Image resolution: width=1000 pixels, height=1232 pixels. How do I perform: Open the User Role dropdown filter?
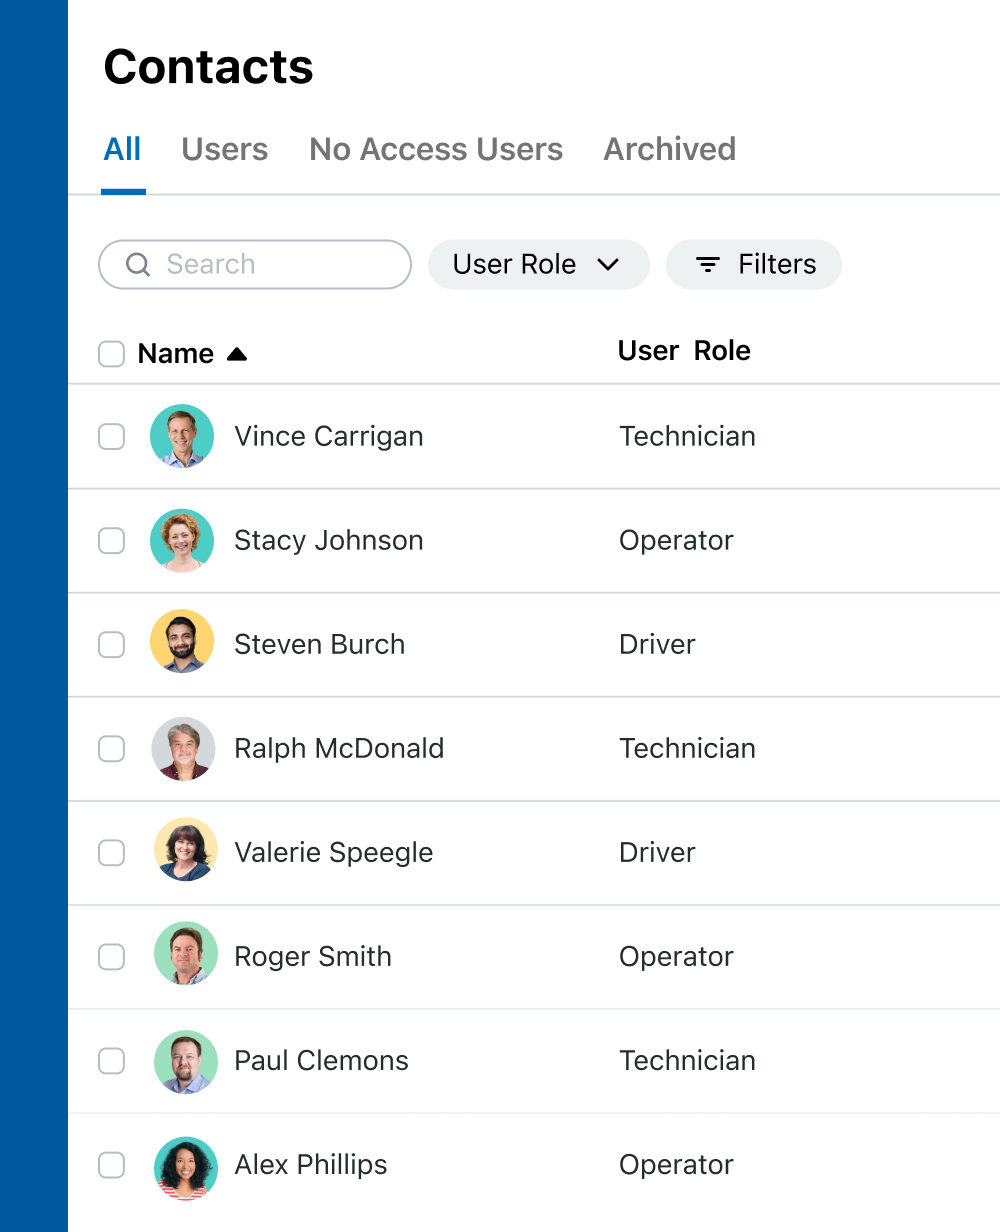click(x=538, y=264)
